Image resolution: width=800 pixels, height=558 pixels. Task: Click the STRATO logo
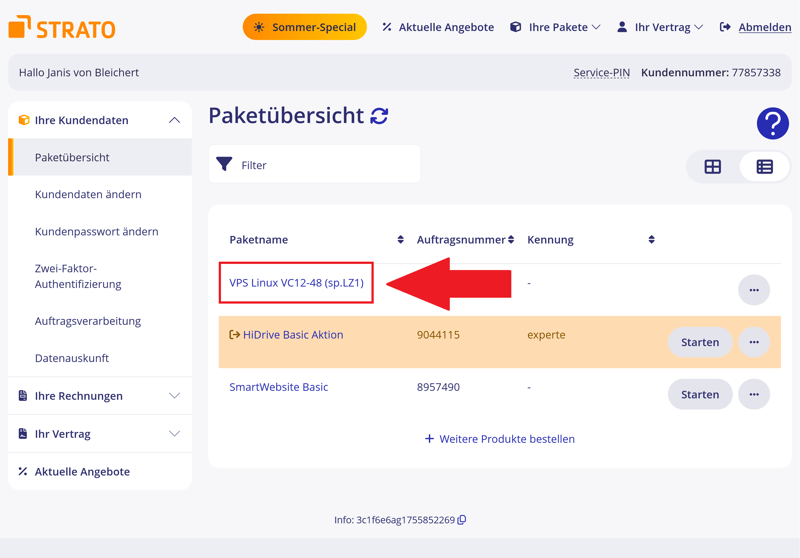(x=62, y=28)
